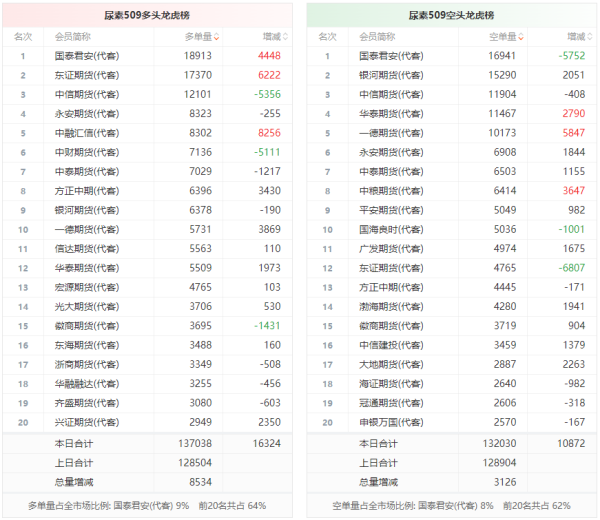The height and width of the screenshot is (520, 600).
Task: Sort short table by 空单量 sort icon
Action: point(521,37)
